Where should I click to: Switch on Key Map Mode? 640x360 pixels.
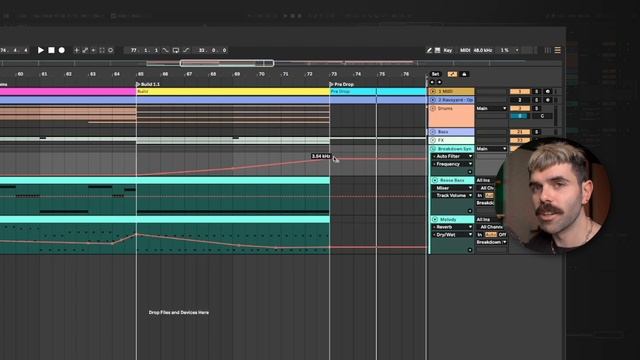(x=448, y=50)
